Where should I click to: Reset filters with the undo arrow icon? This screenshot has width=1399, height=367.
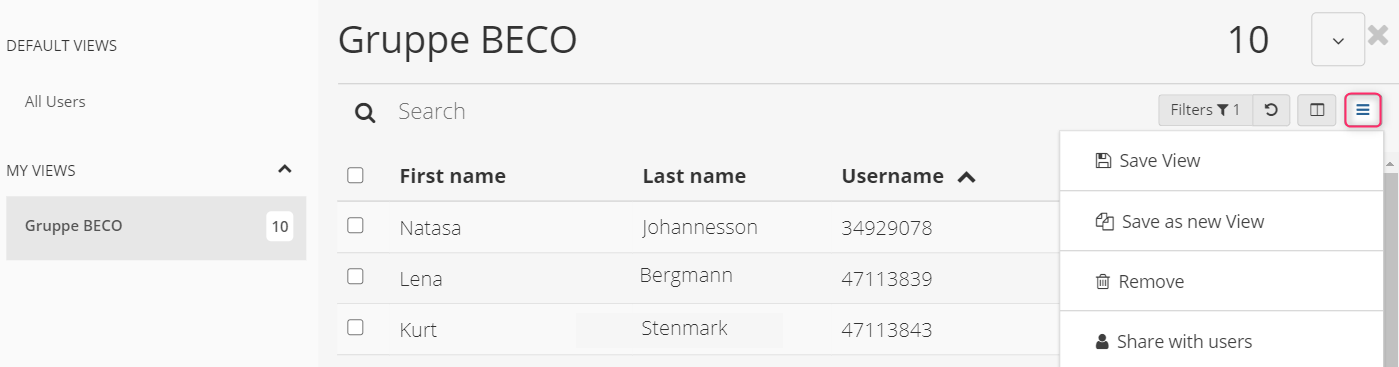click(1271, 110)
